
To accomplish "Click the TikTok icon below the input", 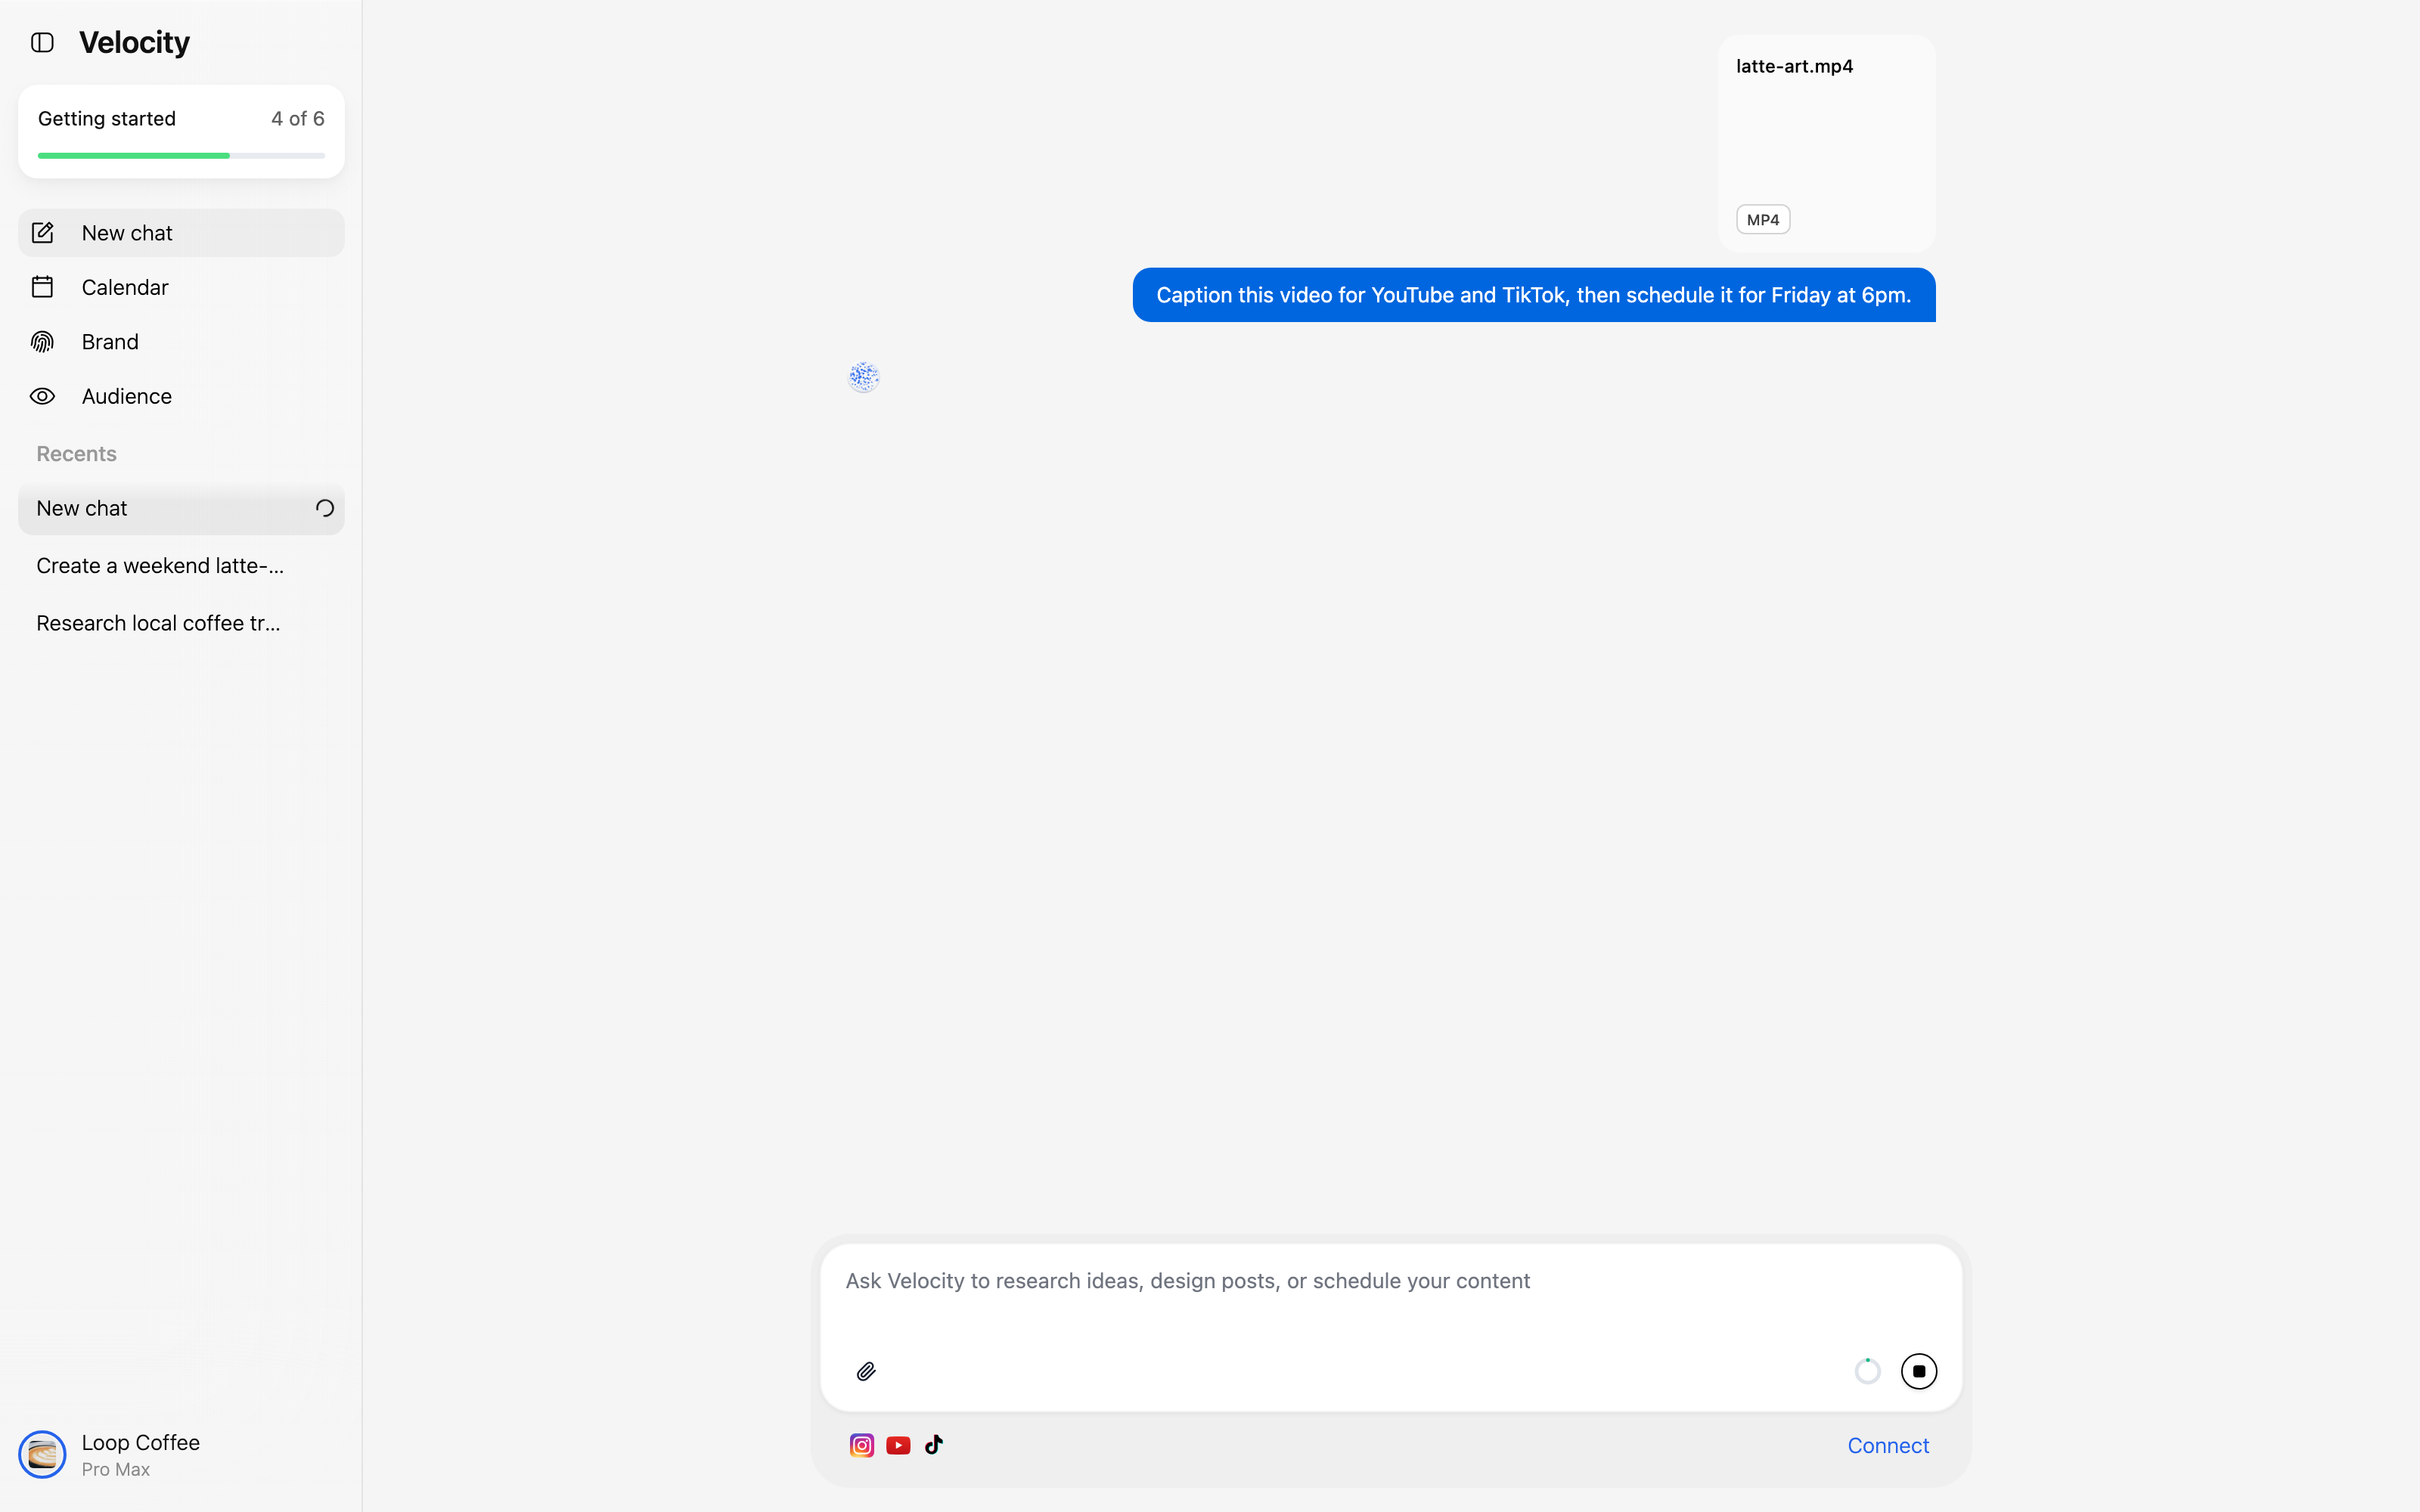I will [x=934, y=1445].
